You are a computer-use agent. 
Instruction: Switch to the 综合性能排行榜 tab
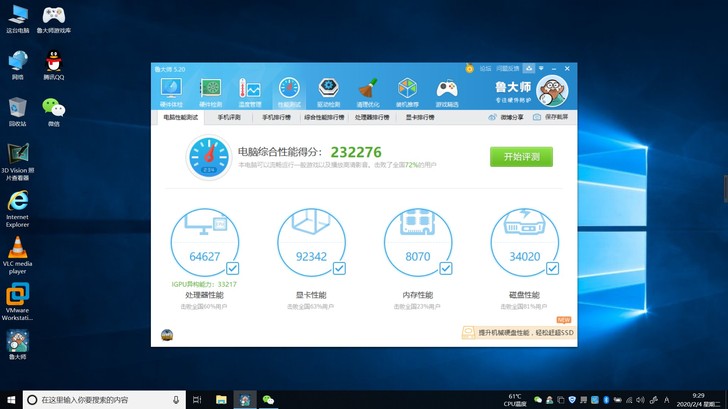click(324, 117)
